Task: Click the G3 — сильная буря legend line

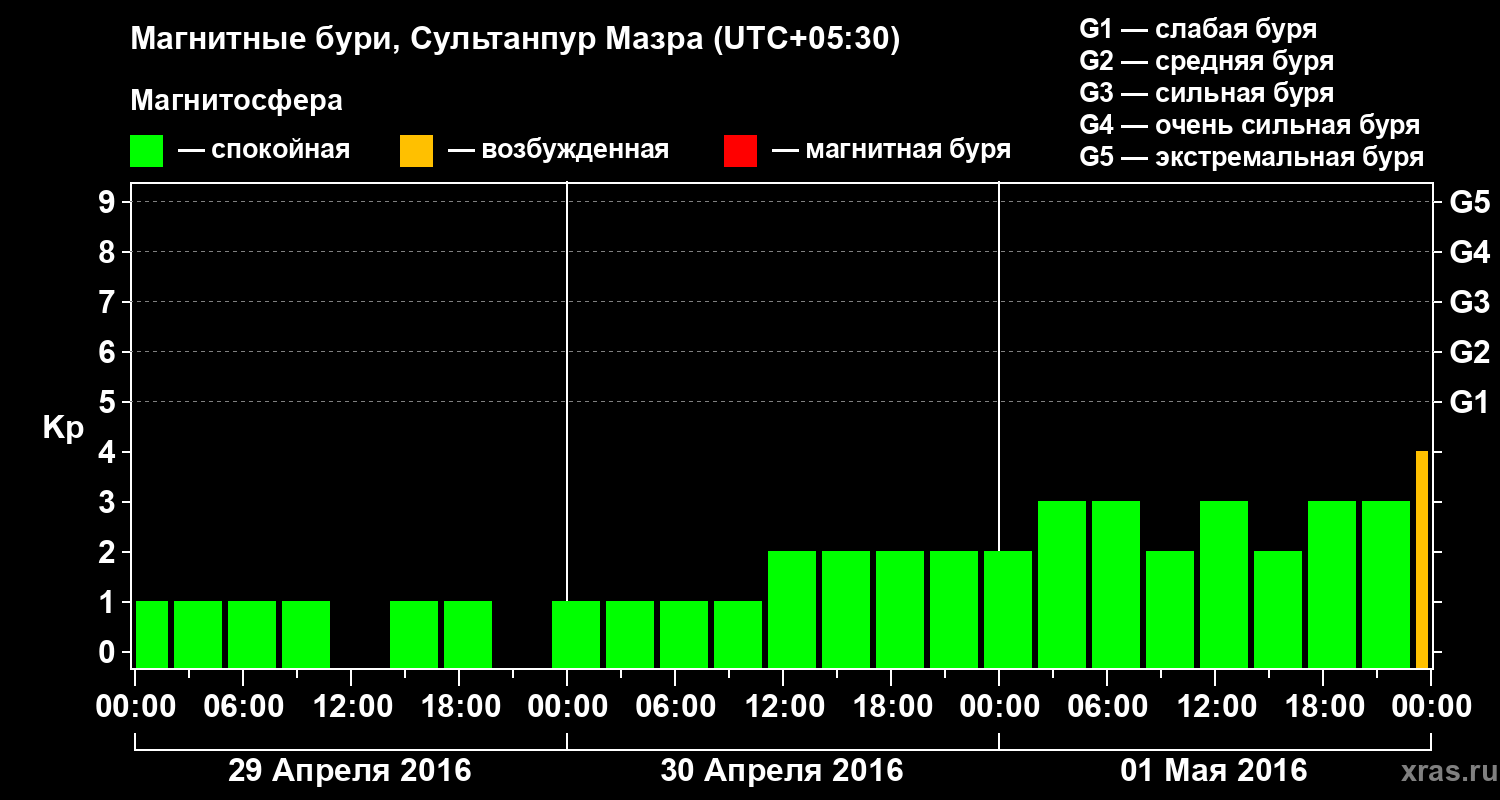Action: click(1206, 93)
